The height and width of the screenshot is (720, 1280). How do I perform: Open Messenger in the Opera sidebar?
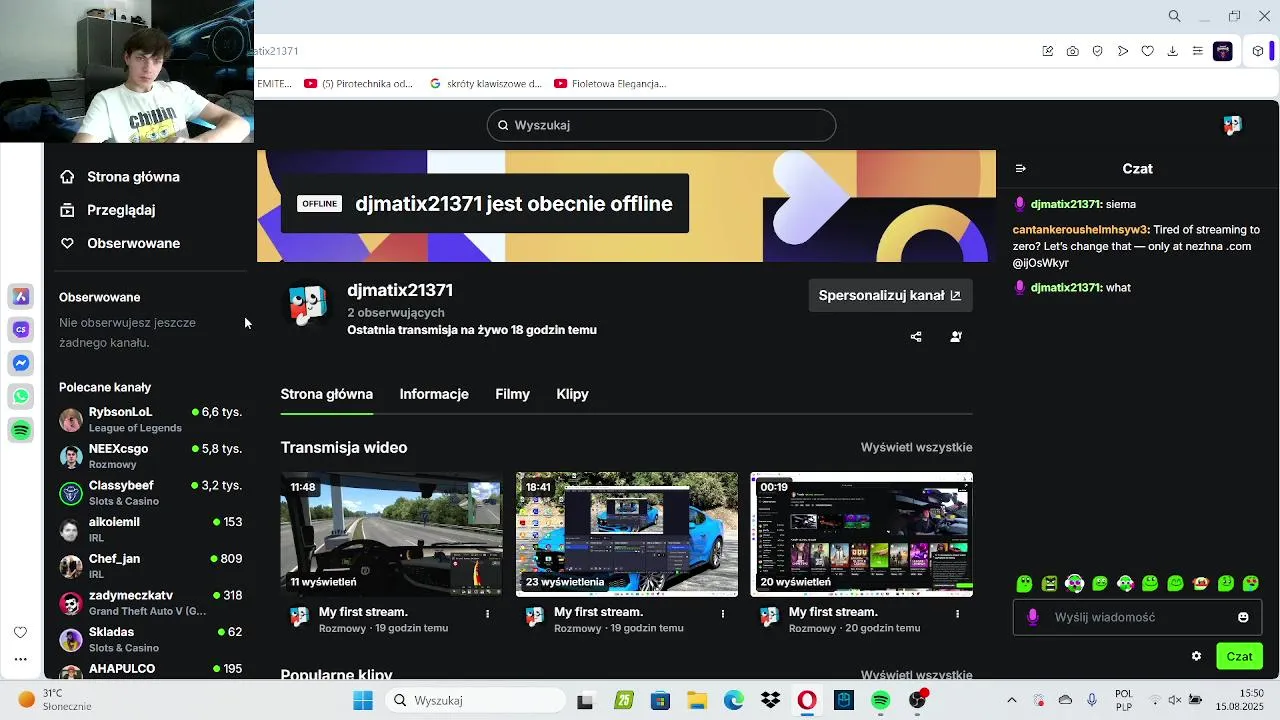pyautogui.click(x=20, y=363)
